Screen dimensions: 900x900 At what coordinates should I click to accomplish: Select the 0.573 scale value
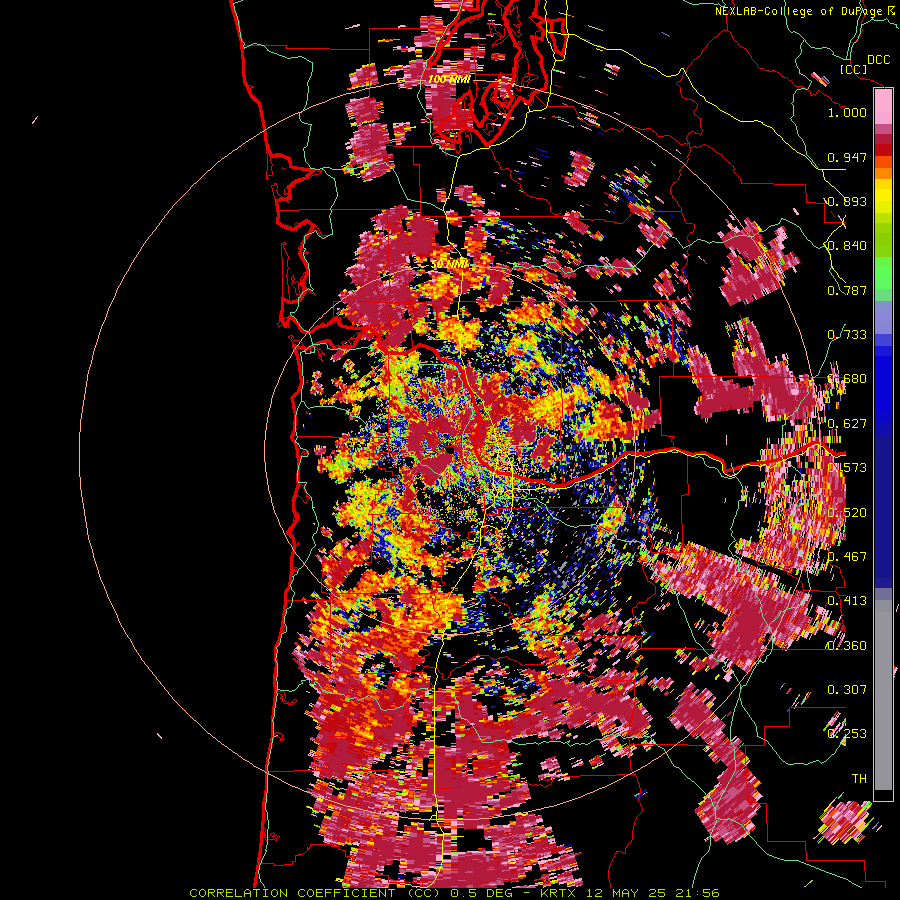click(x=847, y=468)
